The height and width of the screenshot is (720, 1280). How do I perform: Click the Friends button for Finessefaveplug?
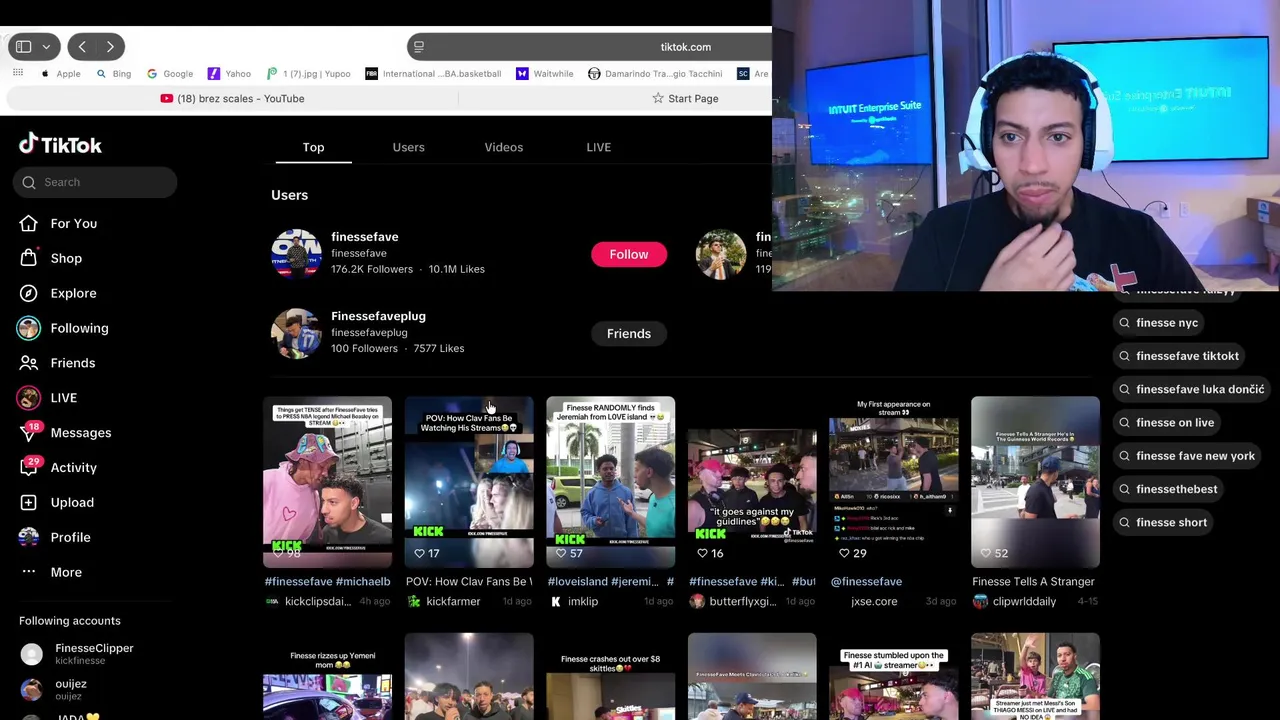click(629, 333)
